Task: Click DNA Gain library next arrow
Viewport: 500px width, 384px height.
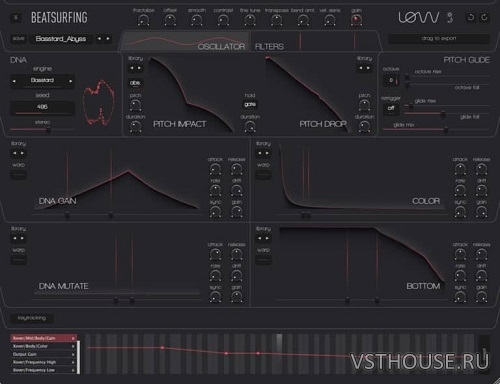Action: pos(23,153)
